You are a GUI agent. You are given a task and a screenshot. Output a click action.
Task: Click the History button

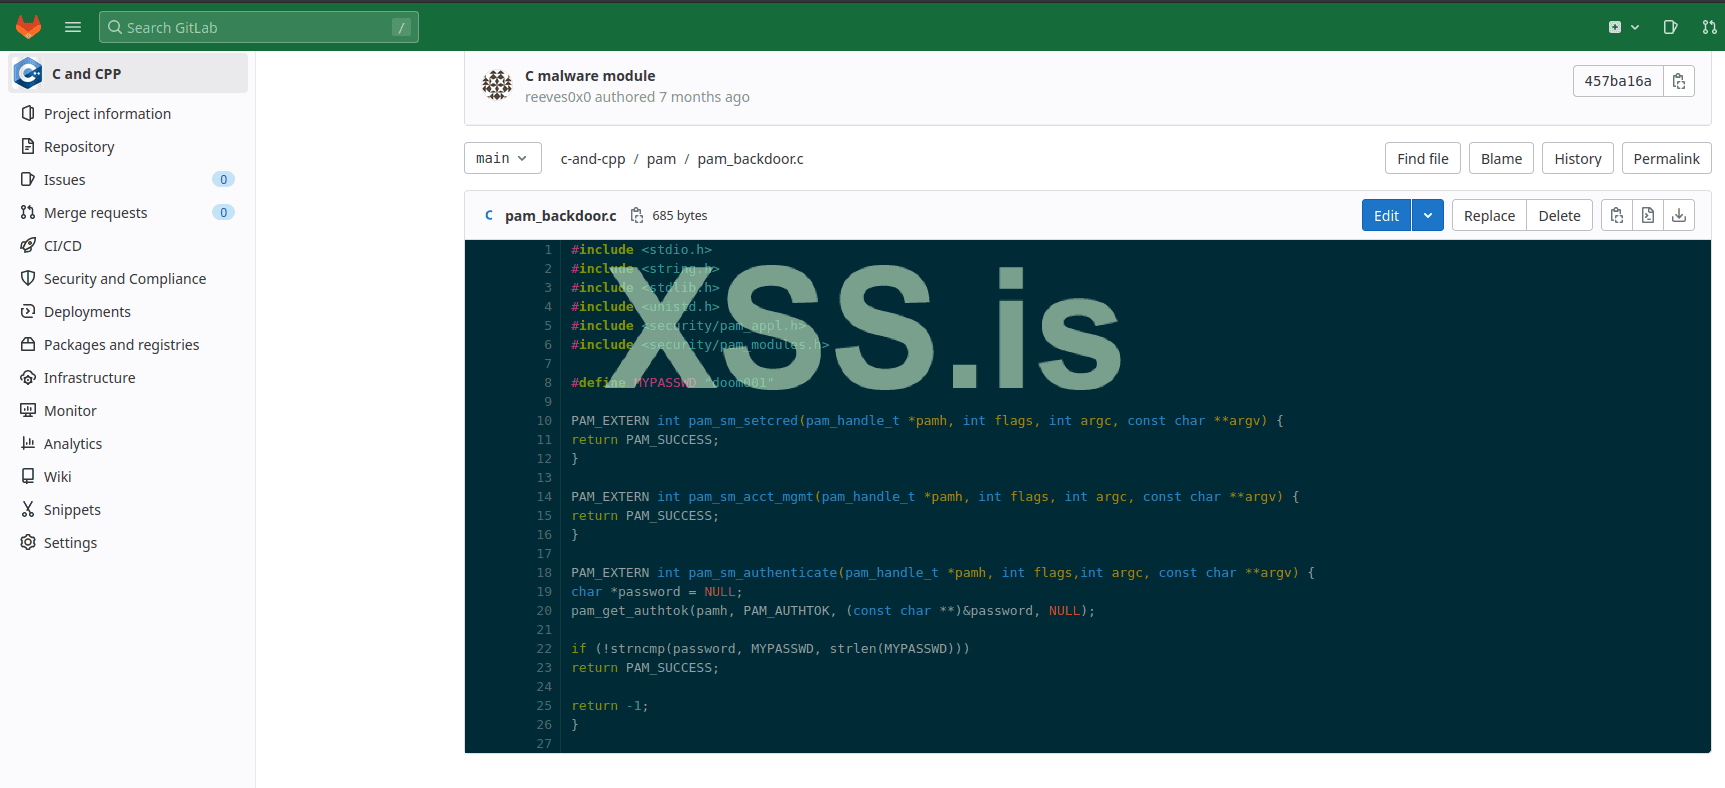[x=1578, y=158]
